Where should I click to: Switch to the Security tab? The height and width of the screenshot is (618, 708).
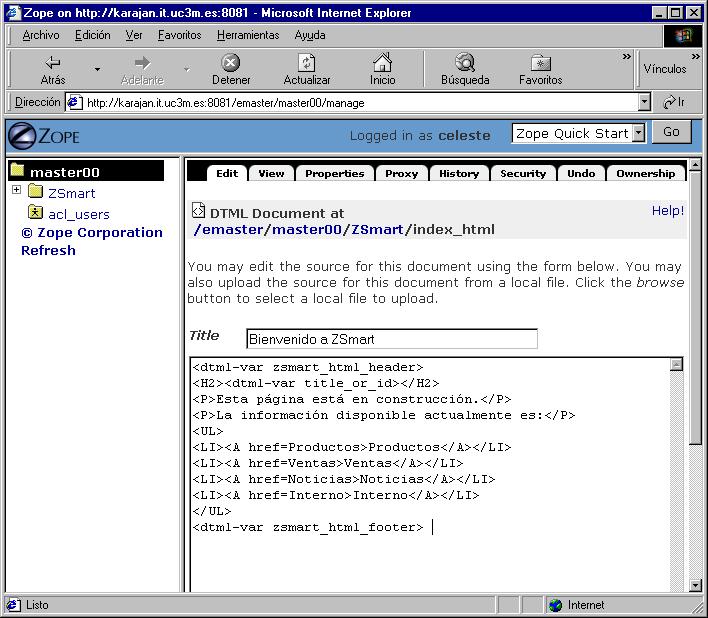coord(523,173)
